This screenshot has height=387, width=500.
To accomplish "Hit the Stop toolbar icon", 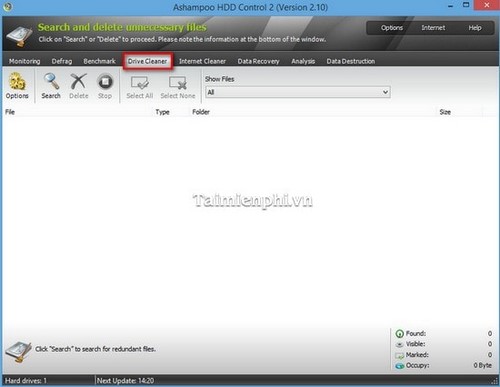I will click(x=105, y=81).
